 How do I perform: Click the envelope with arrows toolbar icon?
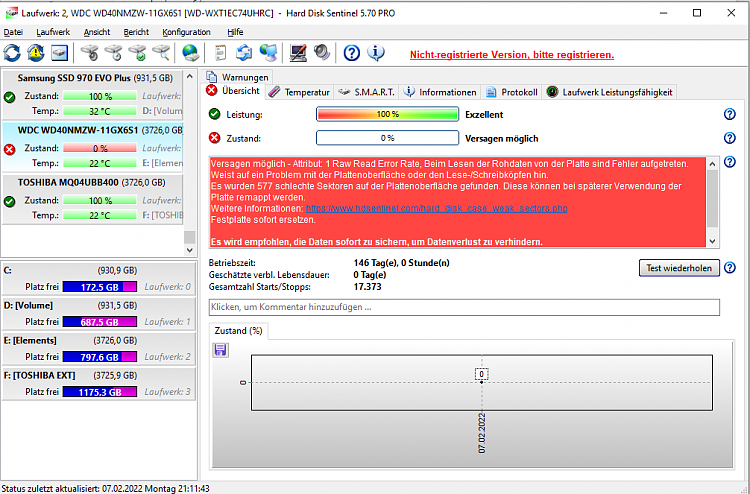pos(244,53)
